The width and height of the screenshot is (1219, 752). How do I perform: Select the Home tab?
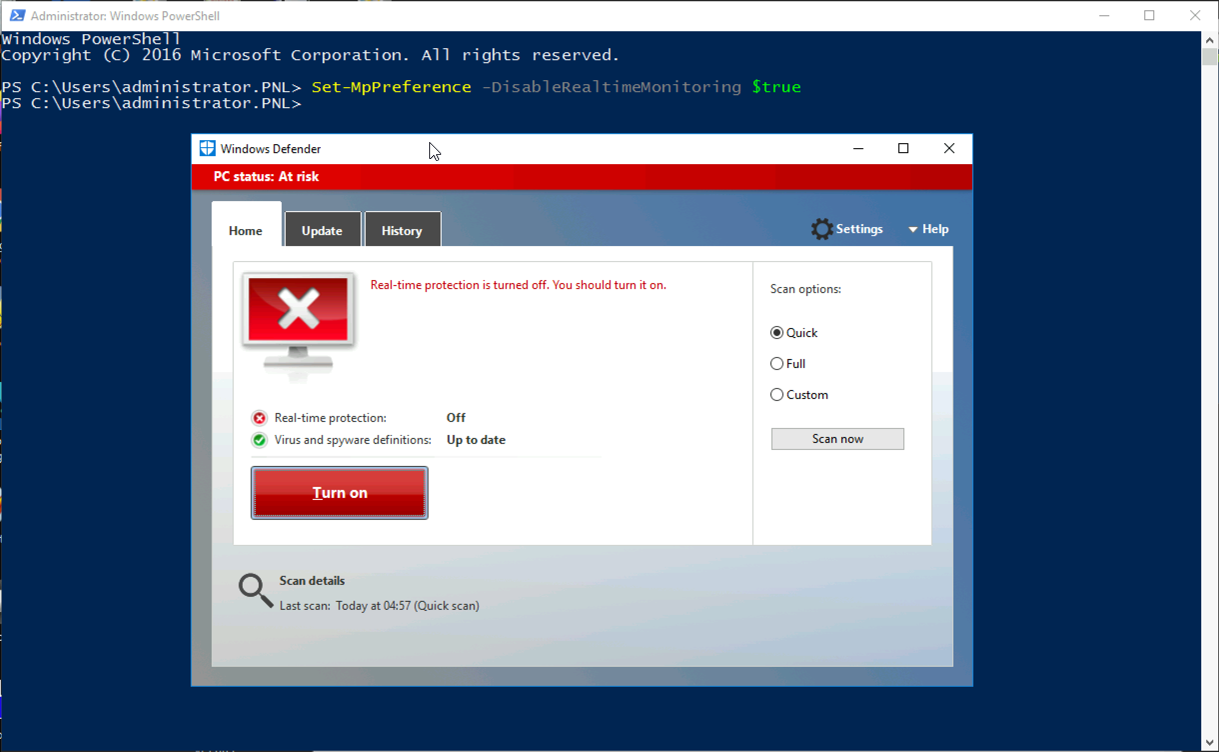point(245,229)
